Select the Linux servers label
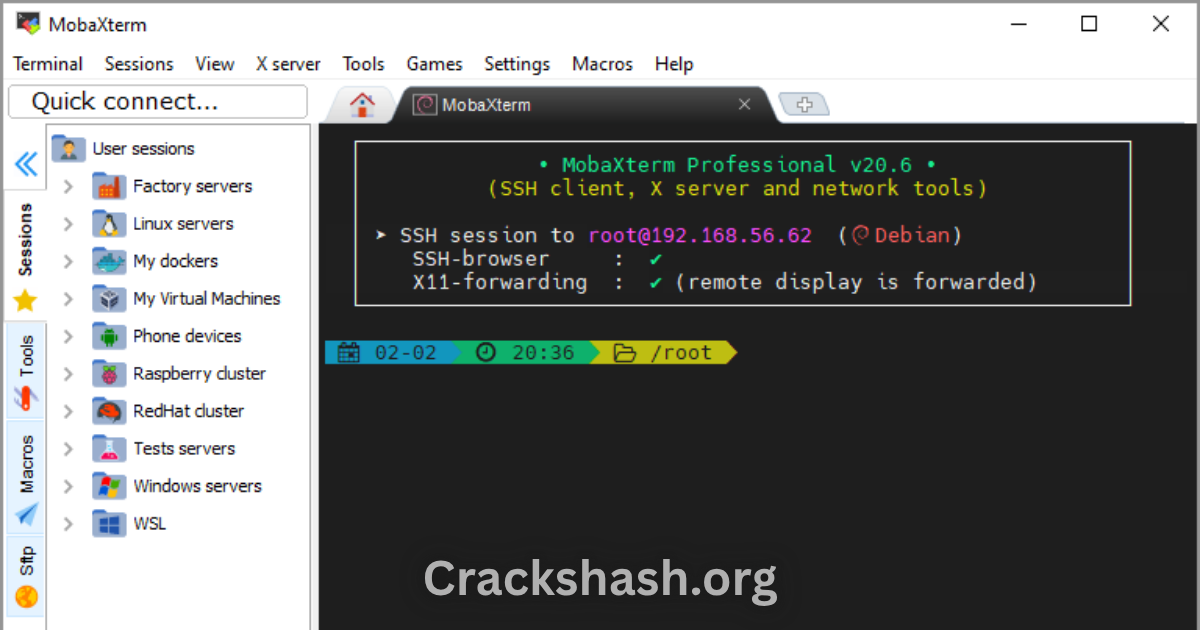 (x=183, y=224)
